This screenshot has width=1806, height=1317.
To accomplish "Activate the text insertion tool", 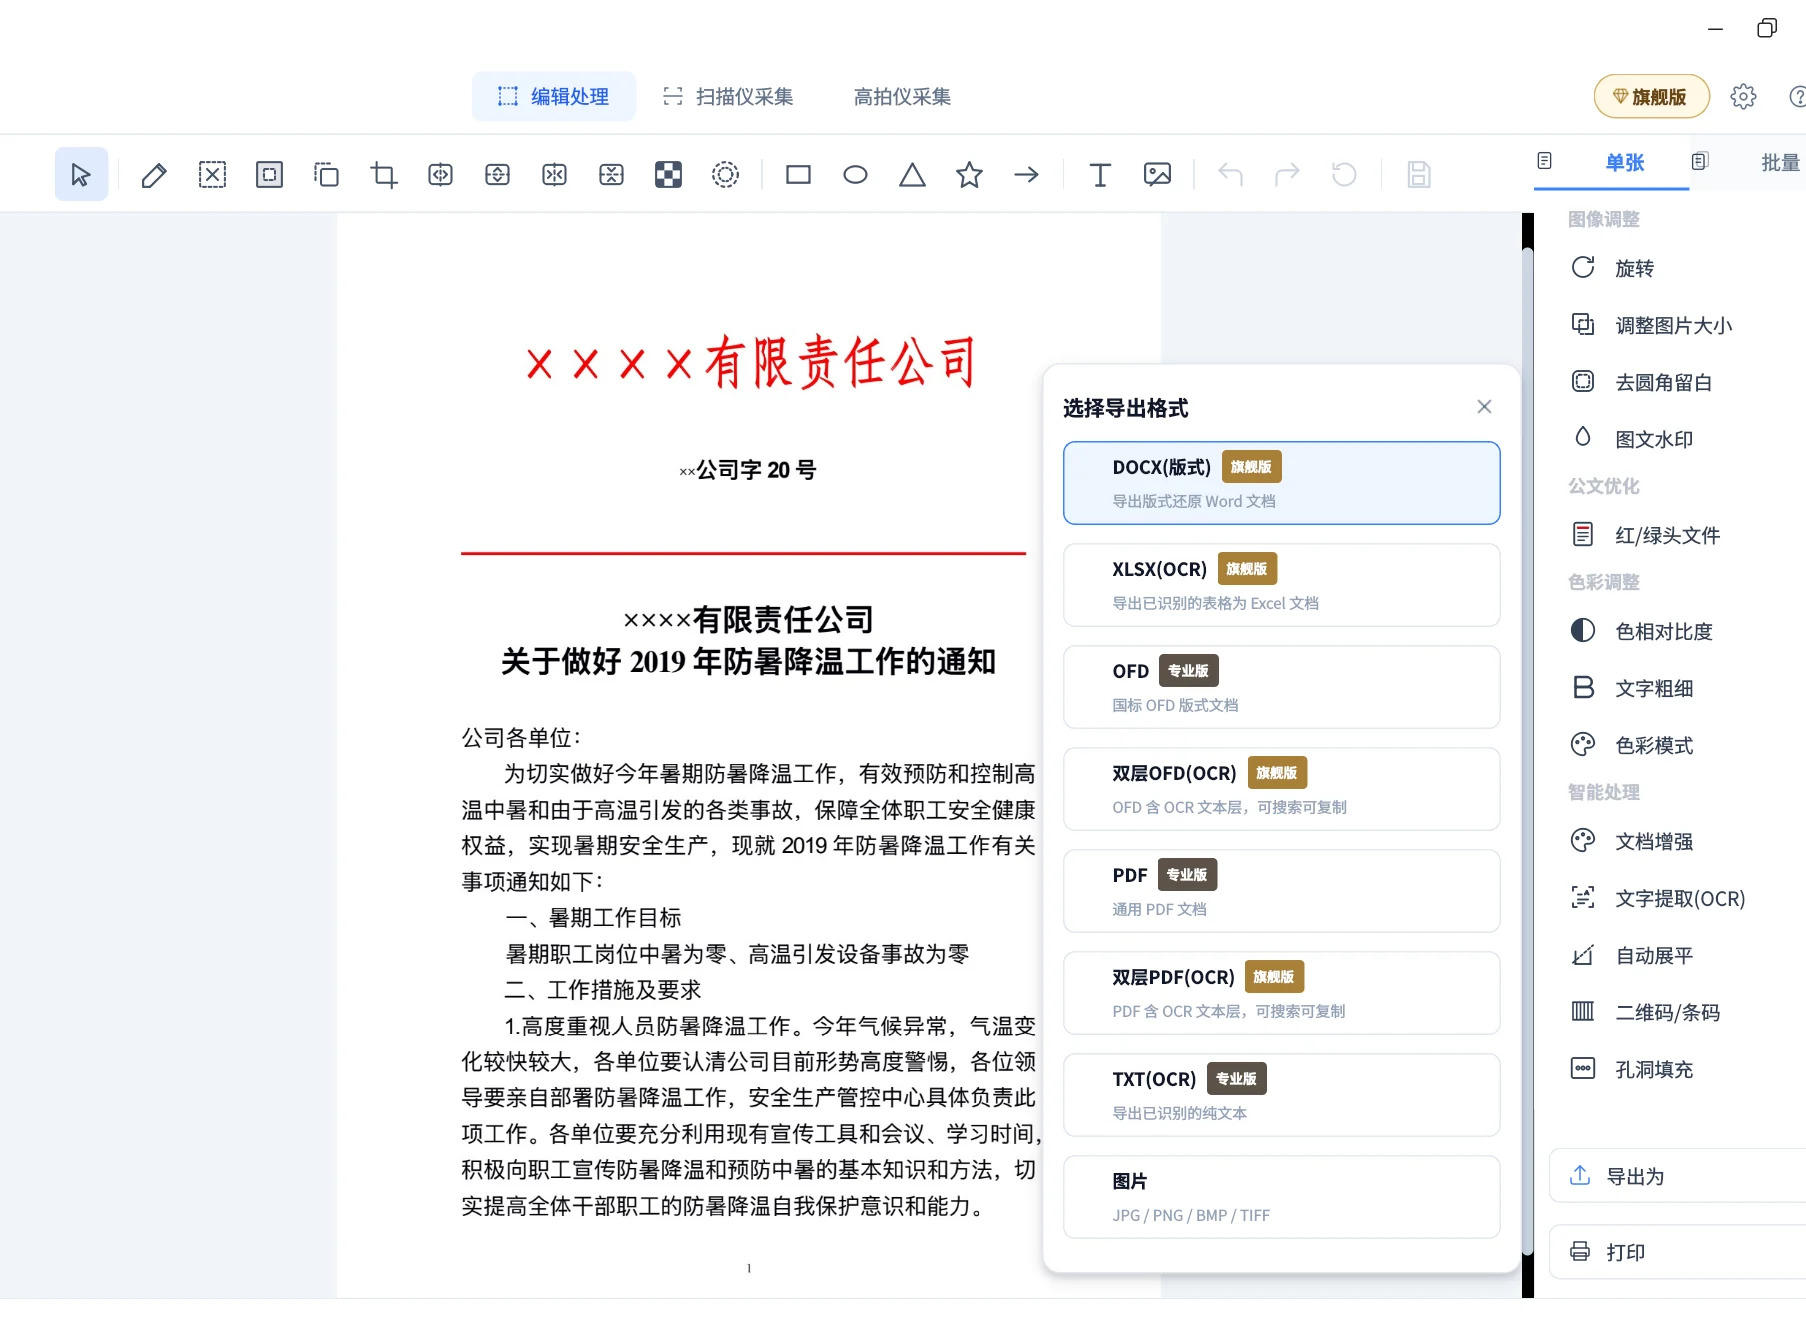I will click(x=1100, y=175).
